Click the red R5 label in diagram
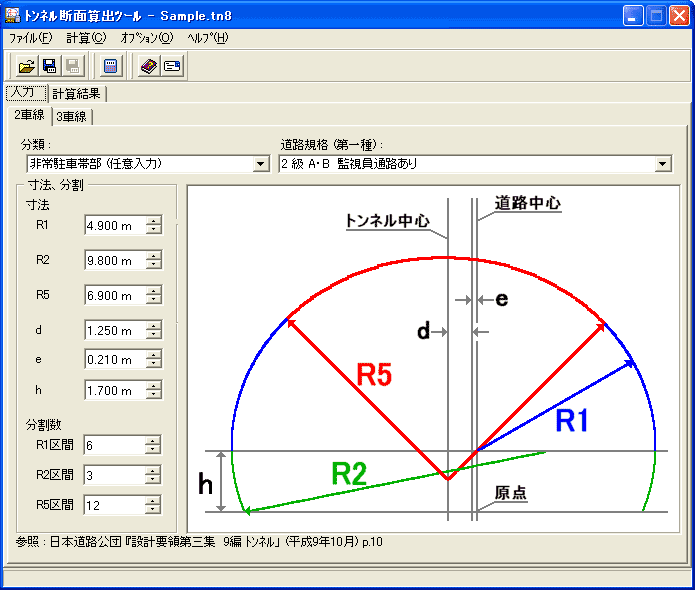Screen dimensions: 695x590 pyautogui.click(x=375, y=375)
